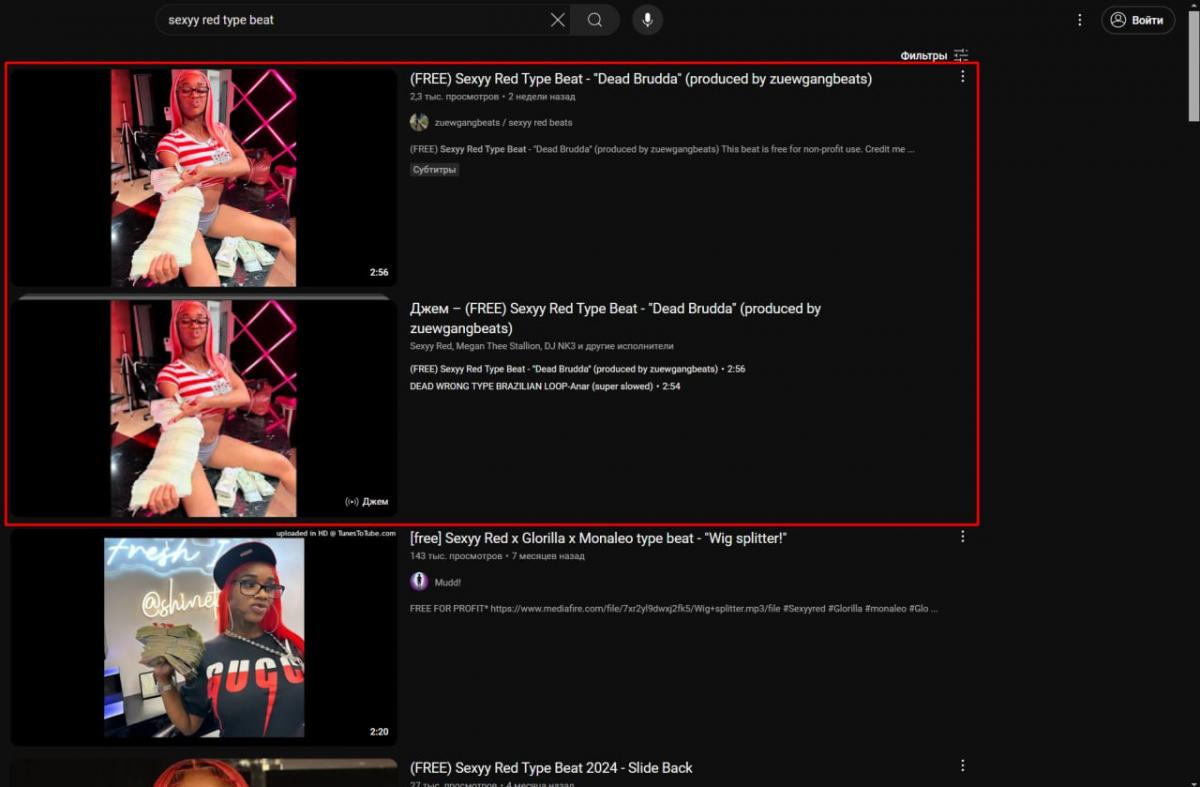
Task: Open options menu for "Slide Back" video
Action: [x=963, y=766]
